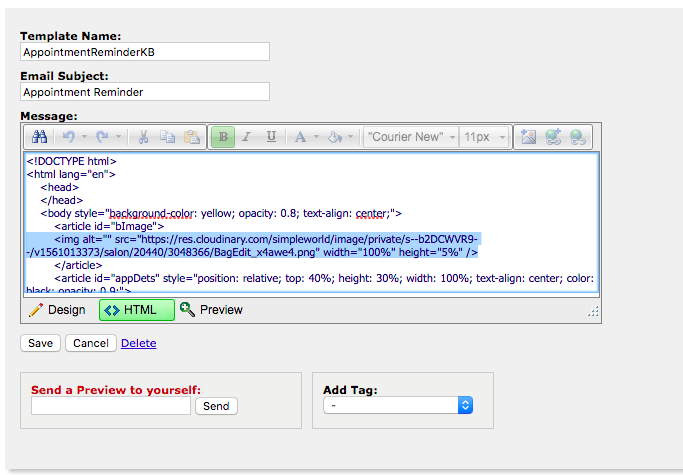Focus the Email Subject field
Image resolution: width=683 pixels, height=475 pixels.
click(145, 92)
